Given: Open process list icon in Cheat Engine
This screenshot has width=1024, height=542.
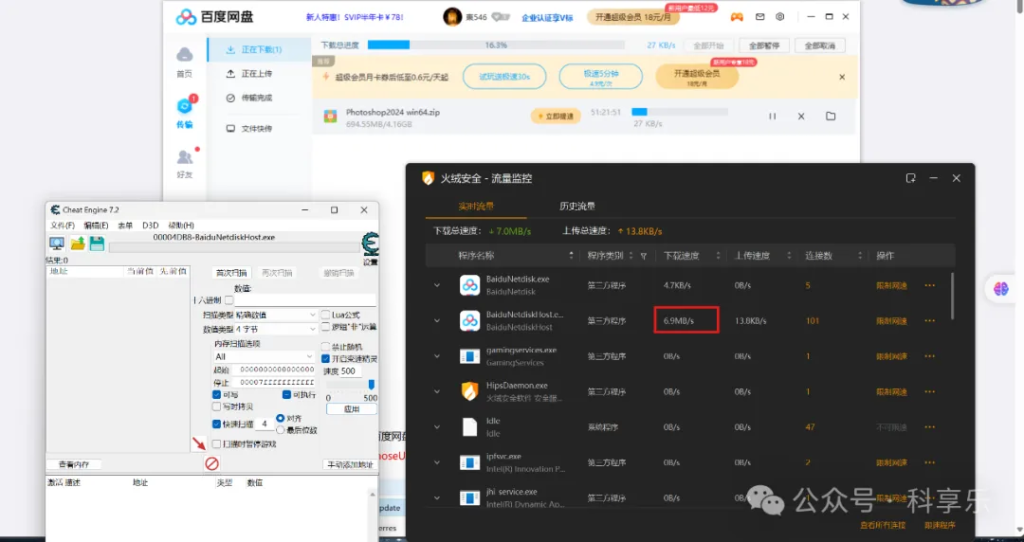Looking at the screenshot, I should 57,244.
